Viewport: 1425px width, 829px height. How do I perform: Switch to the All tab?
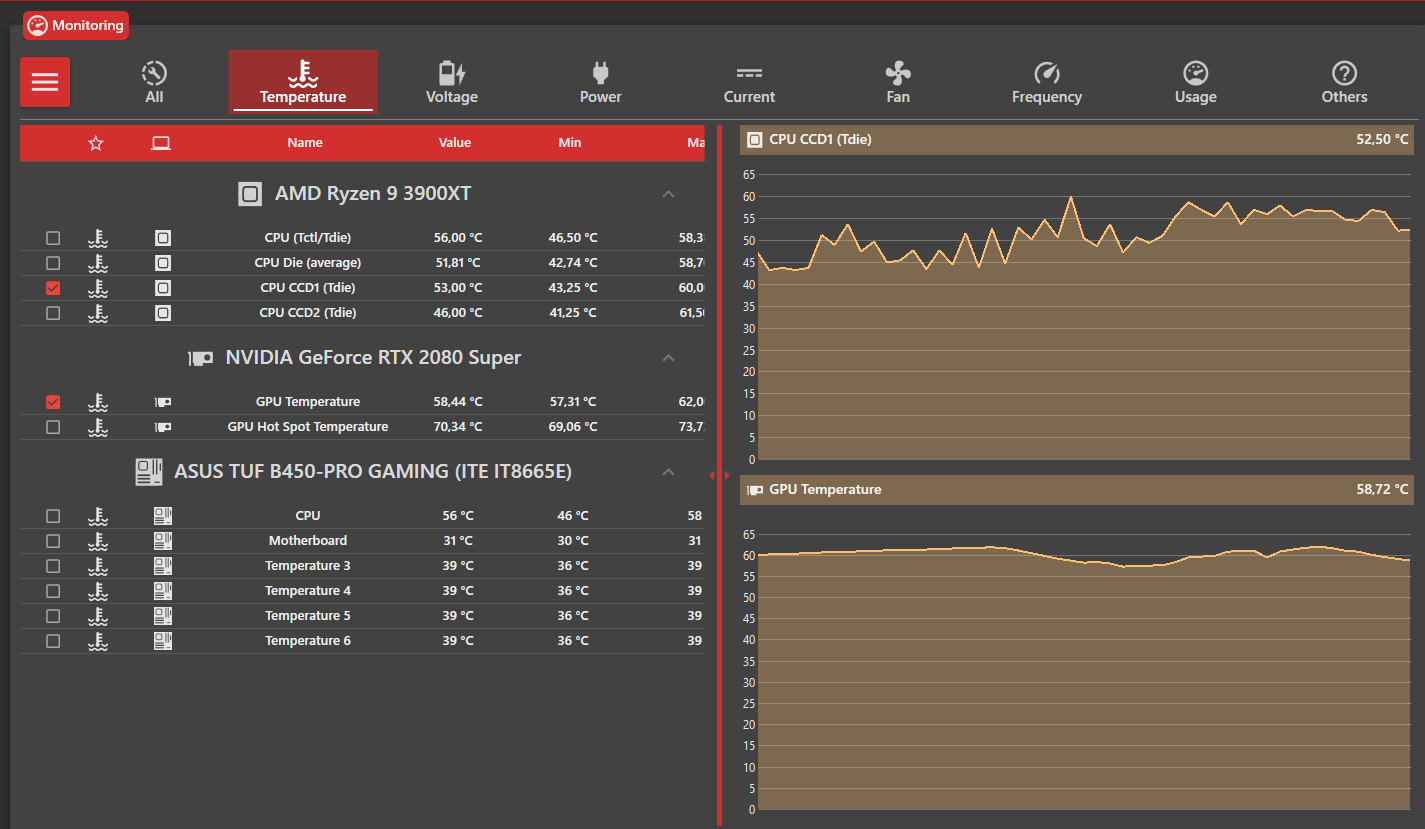(154, 82)
